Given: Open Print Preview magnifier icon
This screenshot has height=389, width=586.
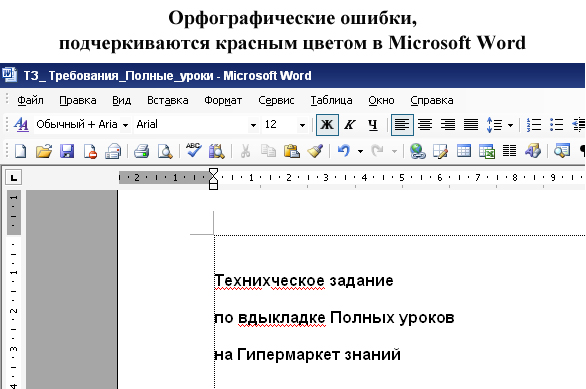Looking at the screenshot, I should tap(165, 151).
